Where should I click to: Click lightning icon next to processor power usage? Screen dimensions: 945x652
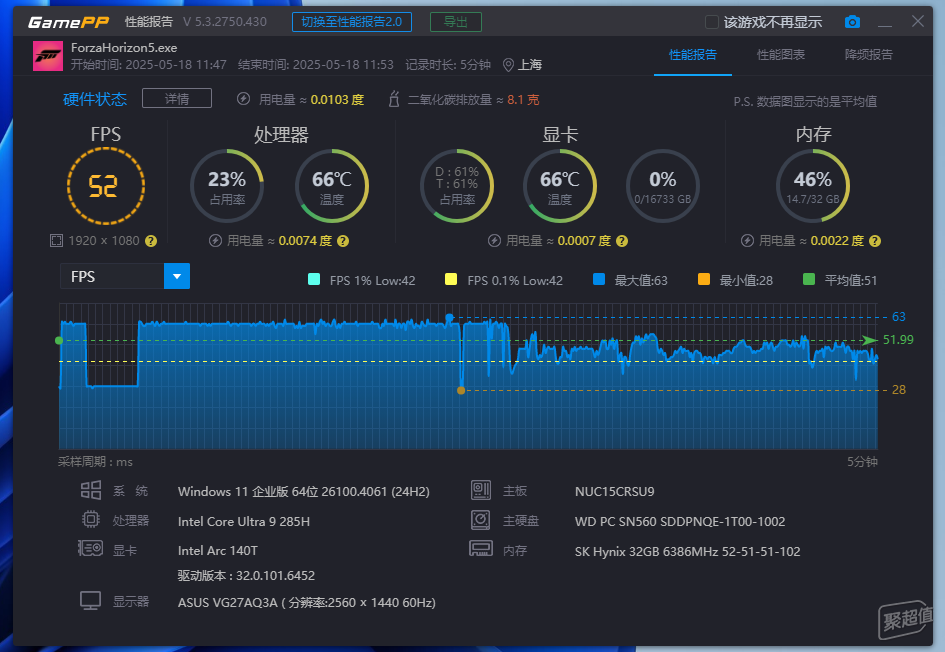click(215, 241)
